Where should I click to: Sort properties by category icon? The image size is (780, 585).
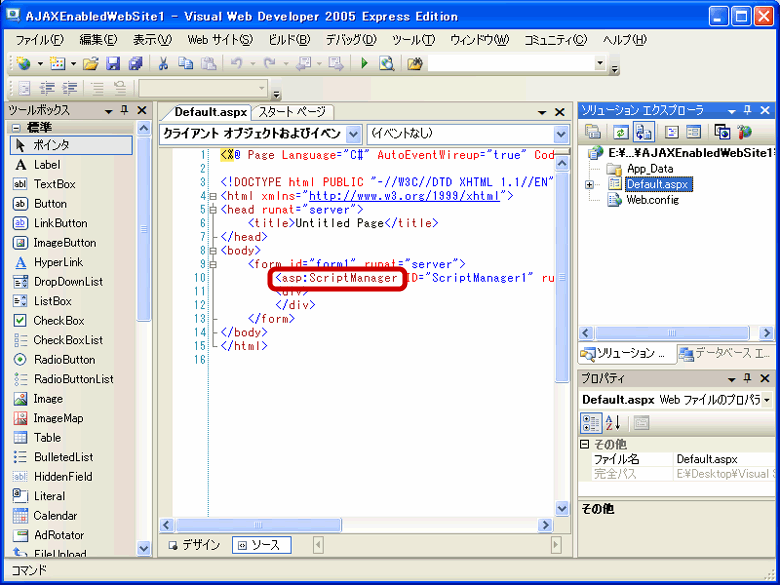(591, 423)
